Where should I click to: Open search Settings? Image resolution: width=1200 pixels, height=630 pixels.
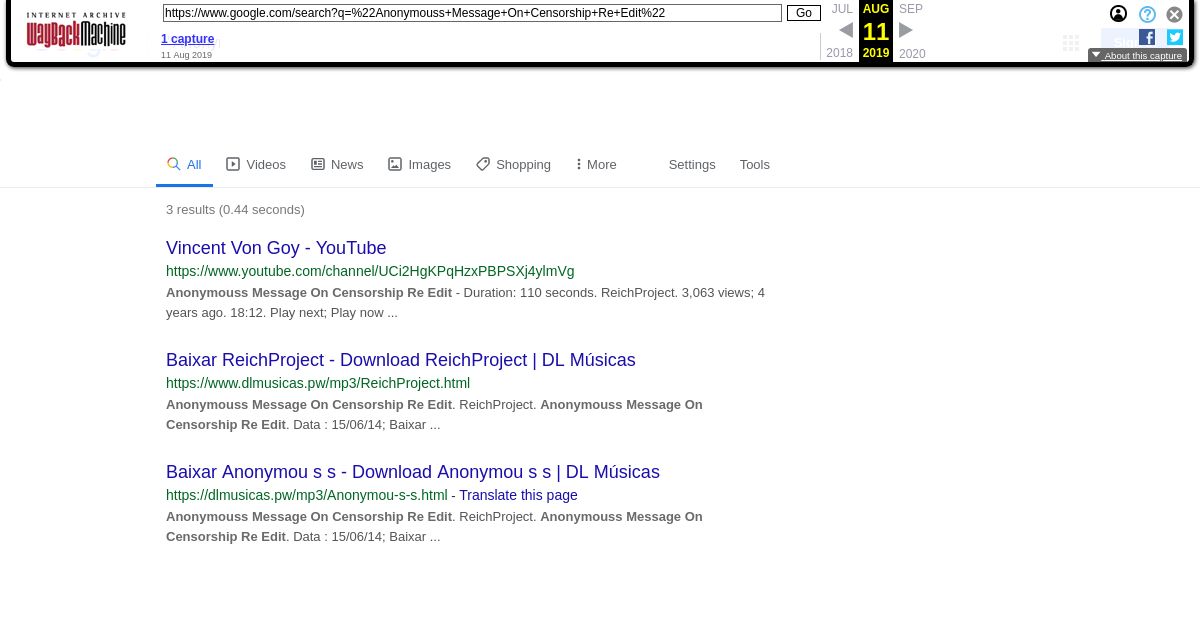tap(692, 164)
